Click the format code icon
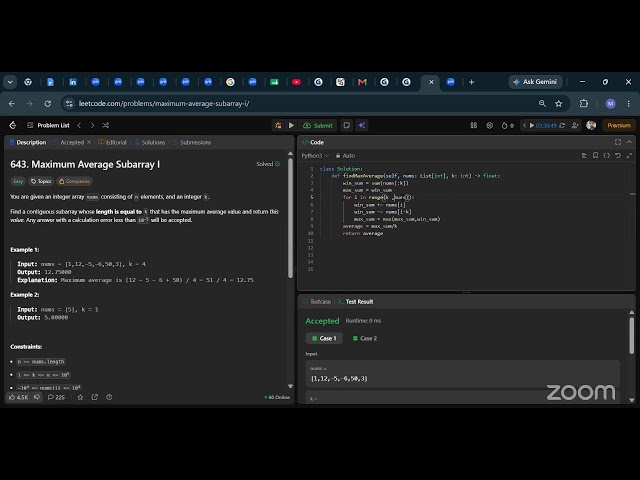Screen dimensions: 640x480 point(584,156)
